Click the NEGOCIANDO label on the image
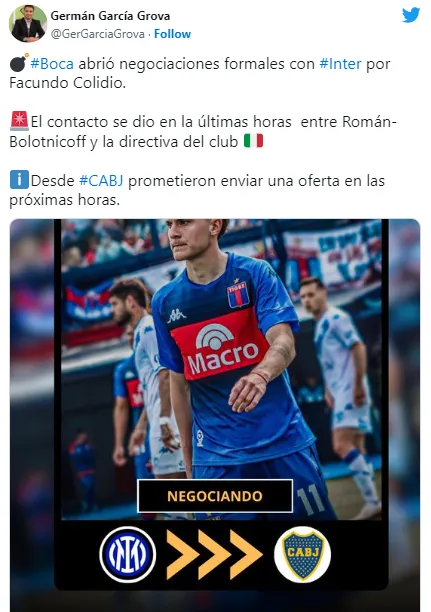This screenshot has width=431, height=612. [215, 496]
